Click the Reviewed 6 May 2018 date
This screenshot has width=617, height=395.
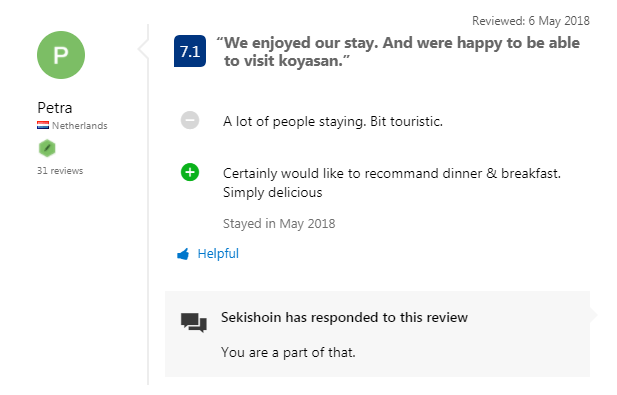531,21
